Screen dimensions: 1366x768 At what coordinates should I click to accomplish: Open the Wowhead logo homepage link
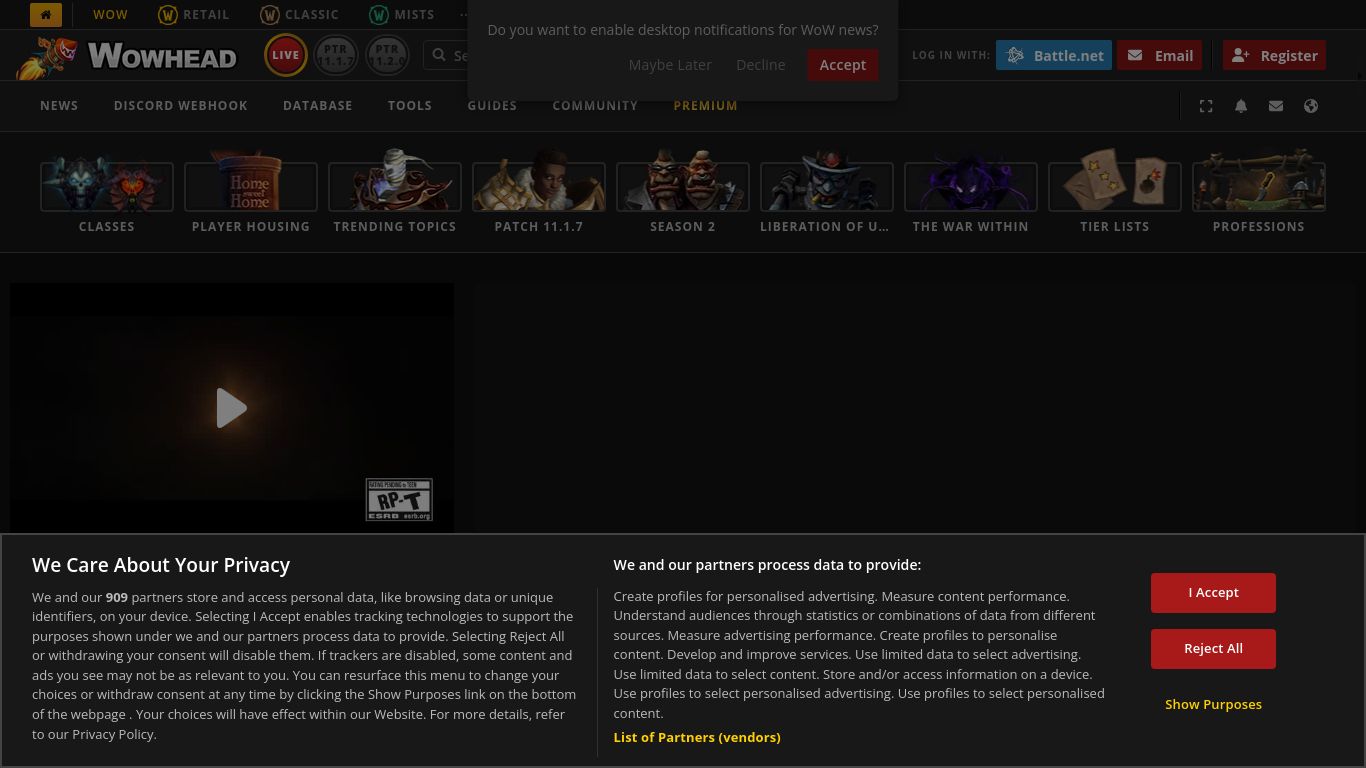127,56
